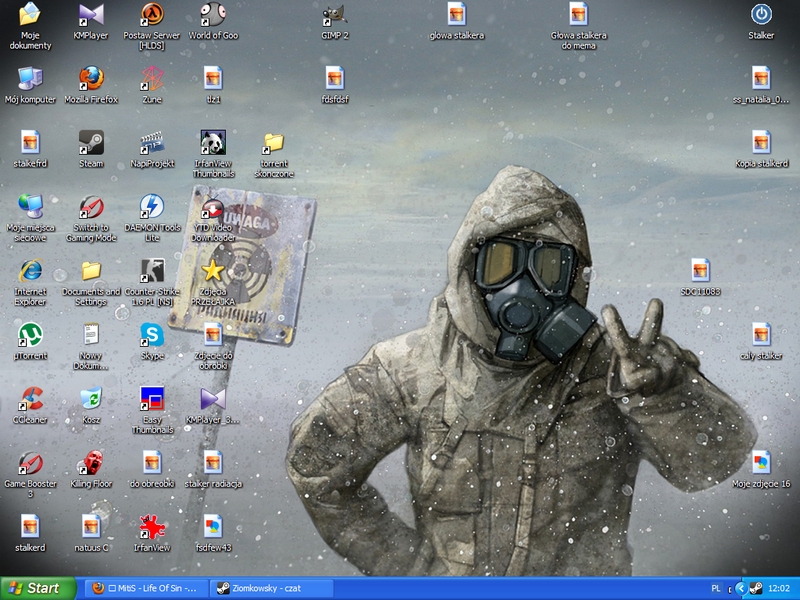Image resolution: width=800 pixels, height=600 pixels.
Task: Select the glowa stalkera image file
Action: [457, 14]
